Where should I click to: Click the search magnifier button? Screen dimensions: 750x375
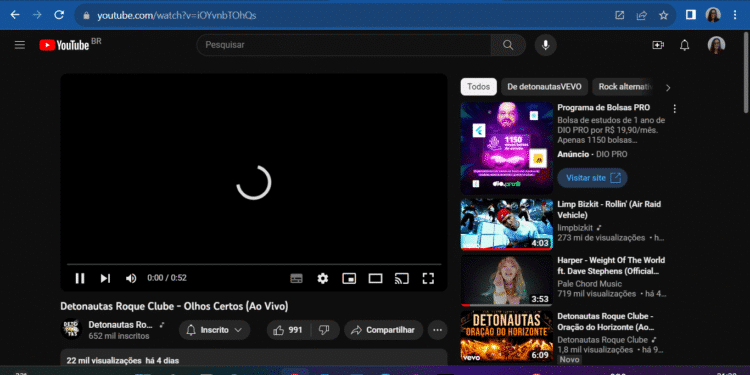pos(508,45)
